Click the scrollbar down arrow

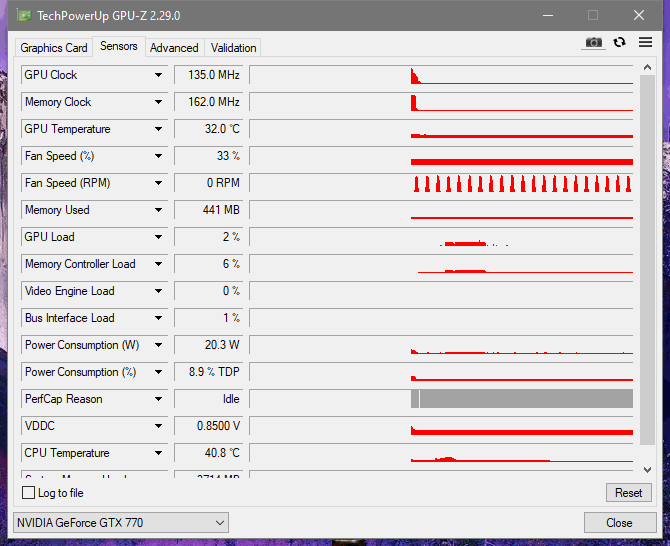coord(647,470)
